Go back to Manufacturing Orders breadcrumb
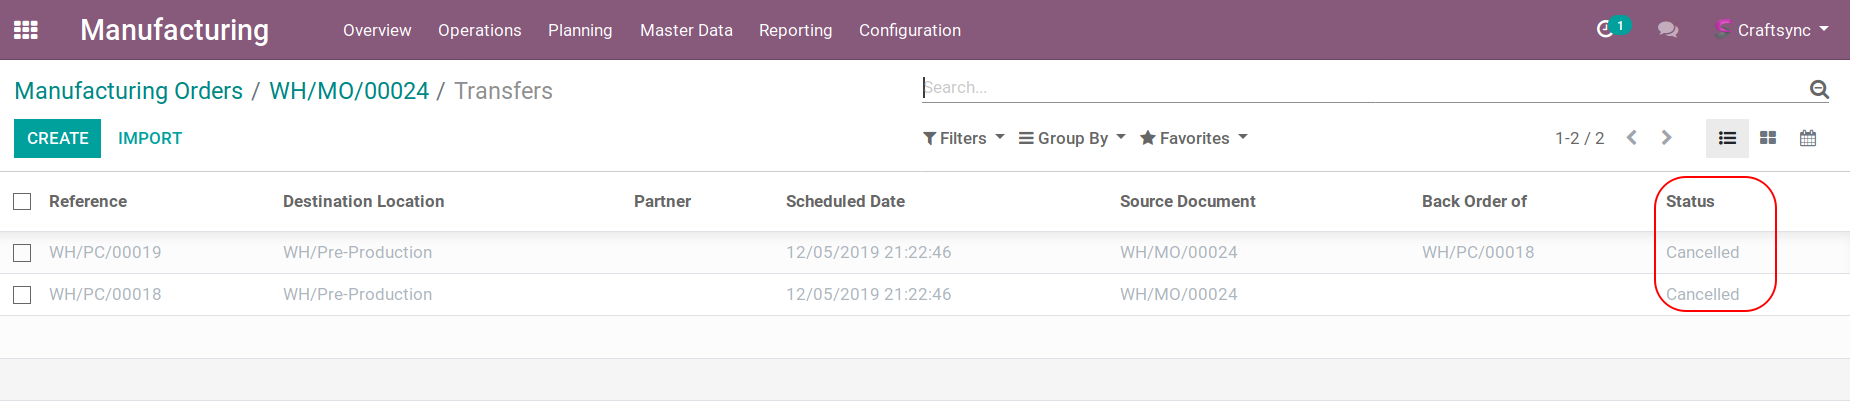Viewport: 1850px width, 418px height. (128, 91)
